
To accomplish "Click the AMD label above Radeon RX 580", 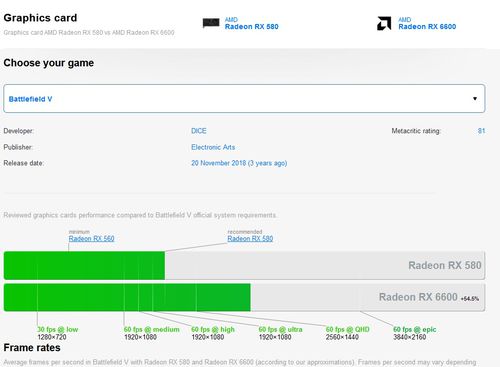I will (231, 20).
